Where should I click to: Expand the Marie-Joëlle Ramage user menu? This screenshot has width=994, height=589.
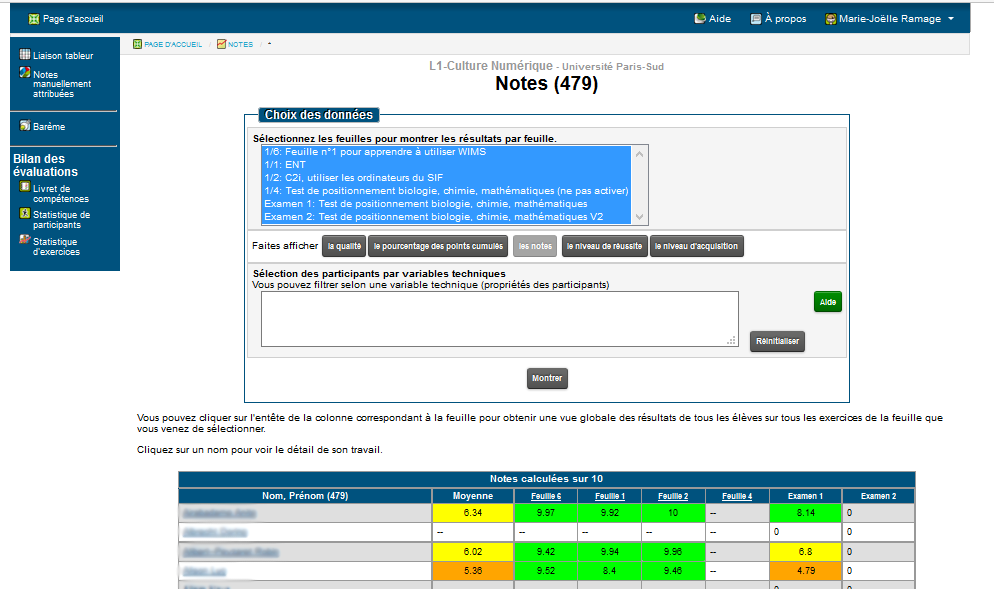coord(889,19)
